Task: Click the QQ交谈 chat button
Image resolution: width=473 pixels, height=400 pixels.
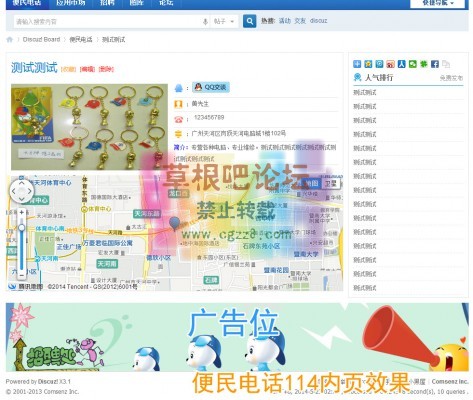Action: pyautogui.click(x=211, y=87)
